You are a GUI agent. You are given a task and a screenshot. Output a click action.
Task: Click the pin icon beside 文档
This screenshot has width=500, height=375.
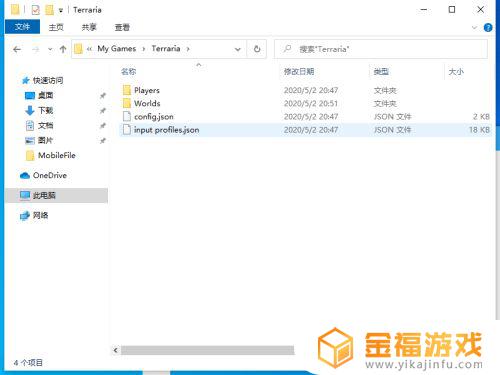[103, 126]
